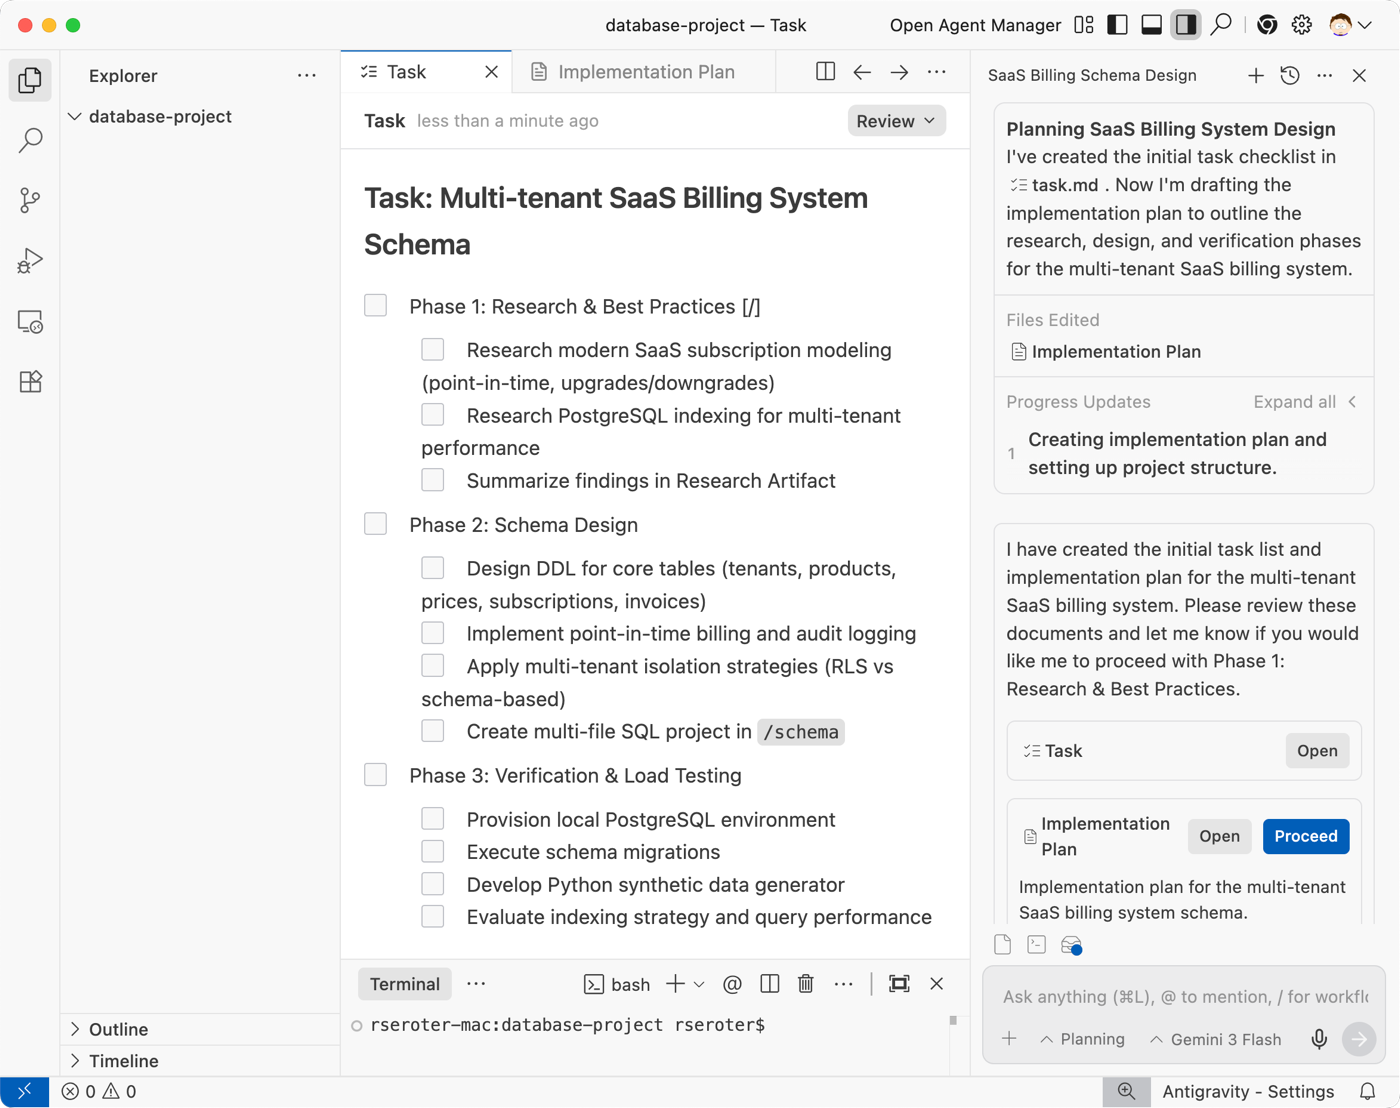The width and height of the screenshot is (1400, 1108).
Task: Expand the Outline section
Action: click(x=118, y=1029)
